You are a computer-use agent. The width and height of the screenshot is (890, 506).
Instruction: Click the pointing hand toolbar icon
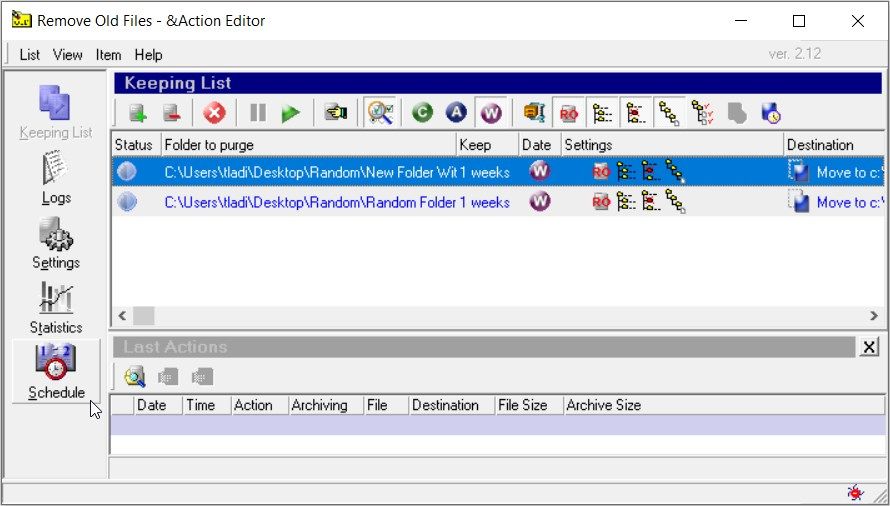(x=336, y=112)
